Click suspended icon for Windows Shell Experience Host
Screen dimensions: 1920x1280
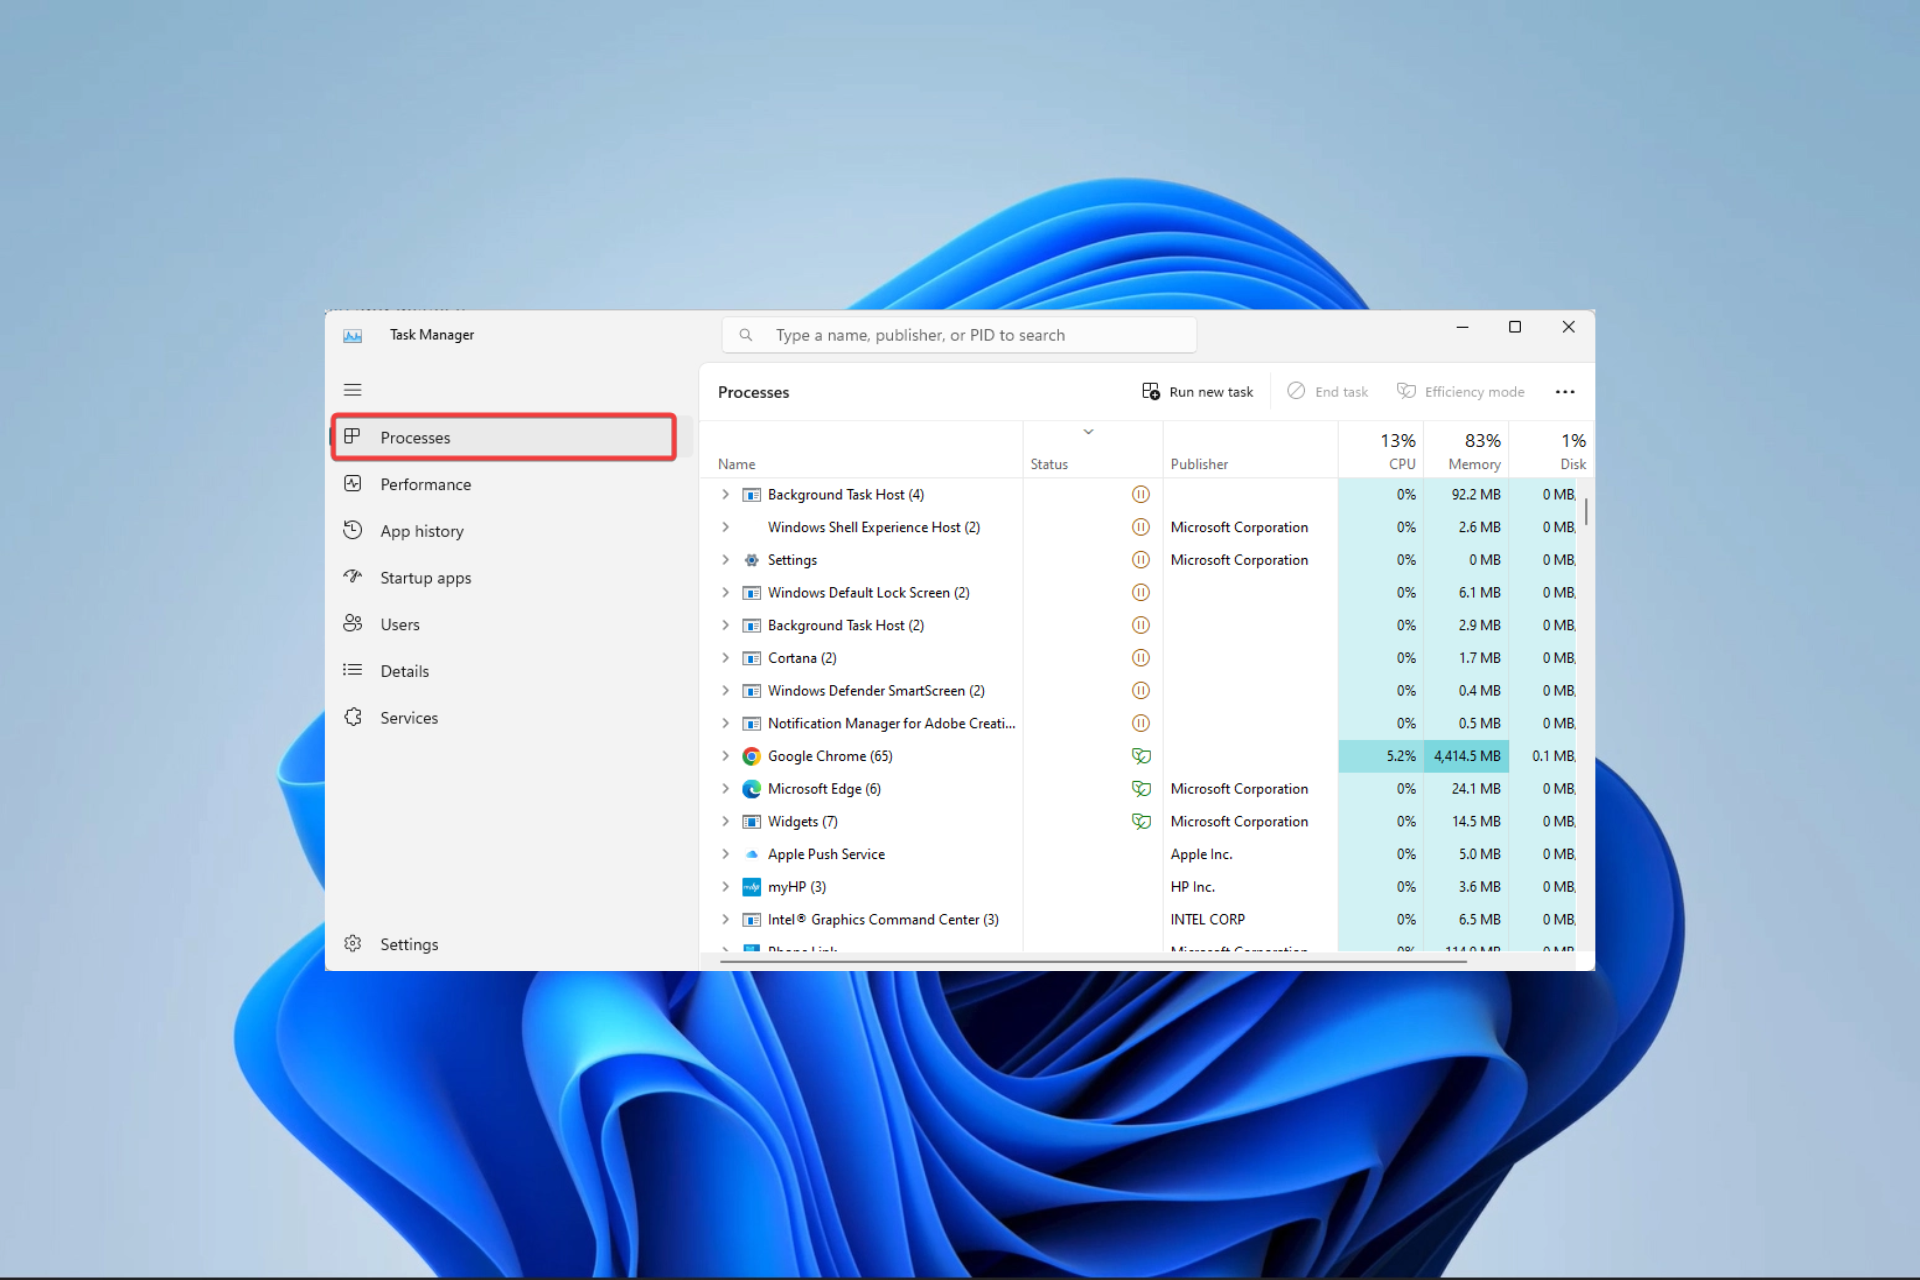[x=1140, y=527]
